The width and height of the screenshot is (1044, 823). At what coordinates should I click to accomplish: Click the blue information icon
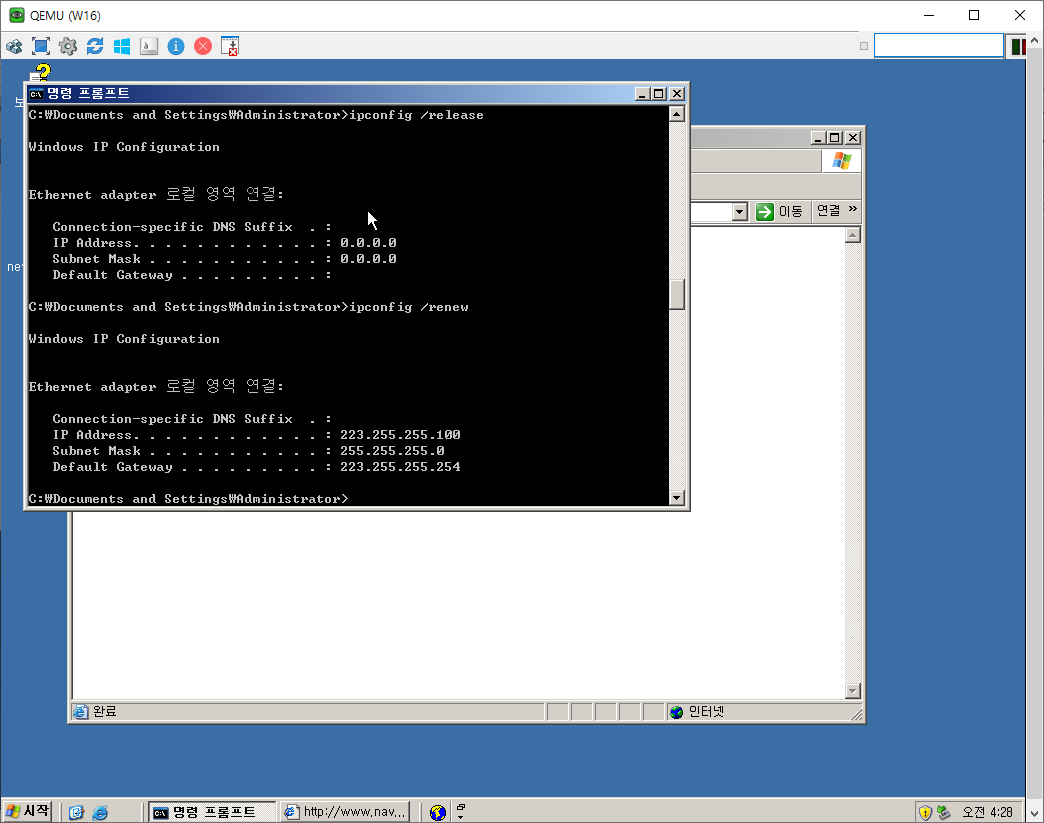click(176, 47)
